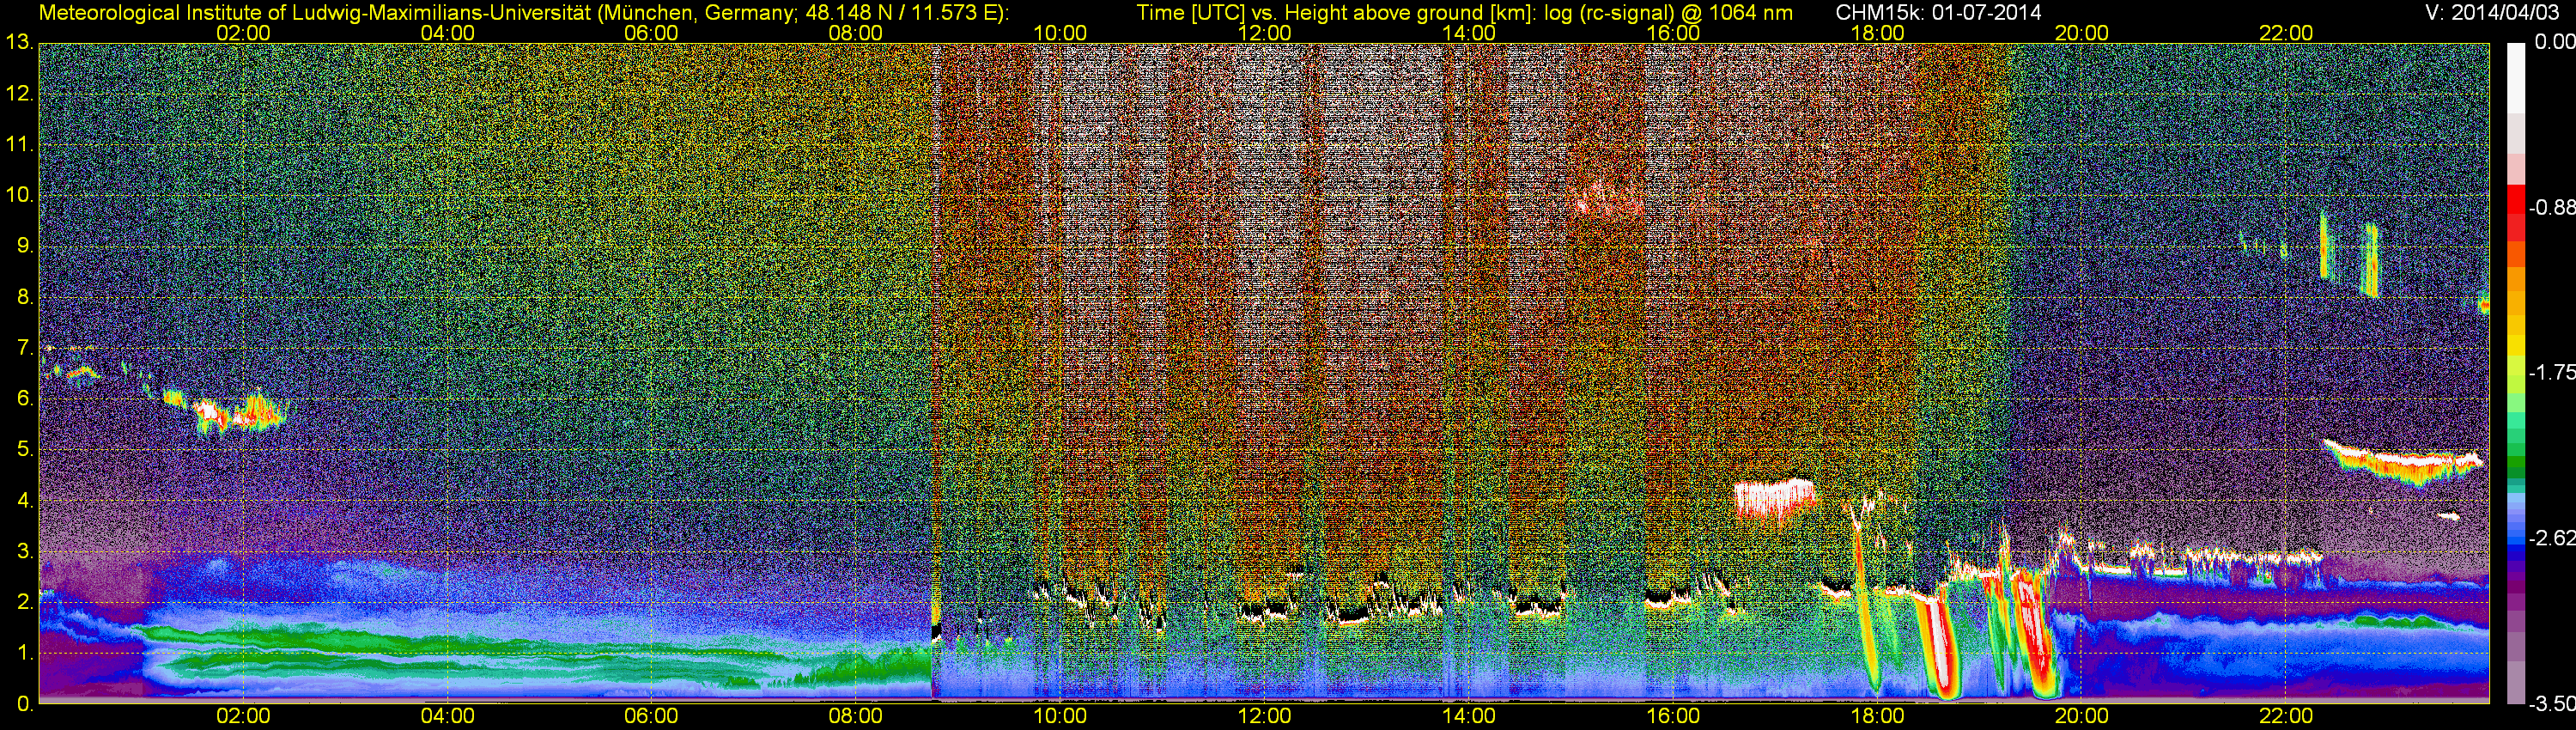Select the 5 km label on the height axis

pos(23,450)
